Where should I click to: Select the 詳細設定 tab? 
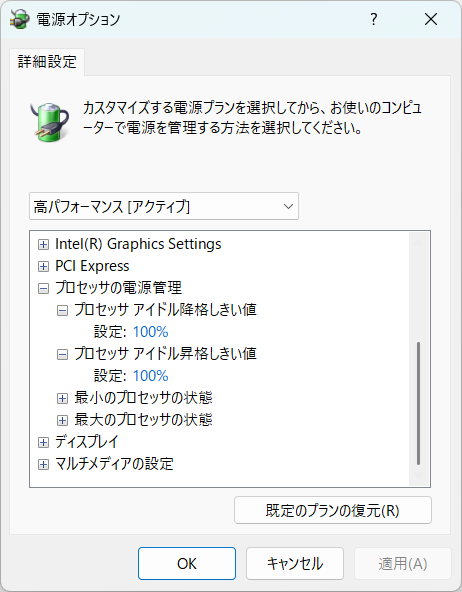[x=47, y=62]
